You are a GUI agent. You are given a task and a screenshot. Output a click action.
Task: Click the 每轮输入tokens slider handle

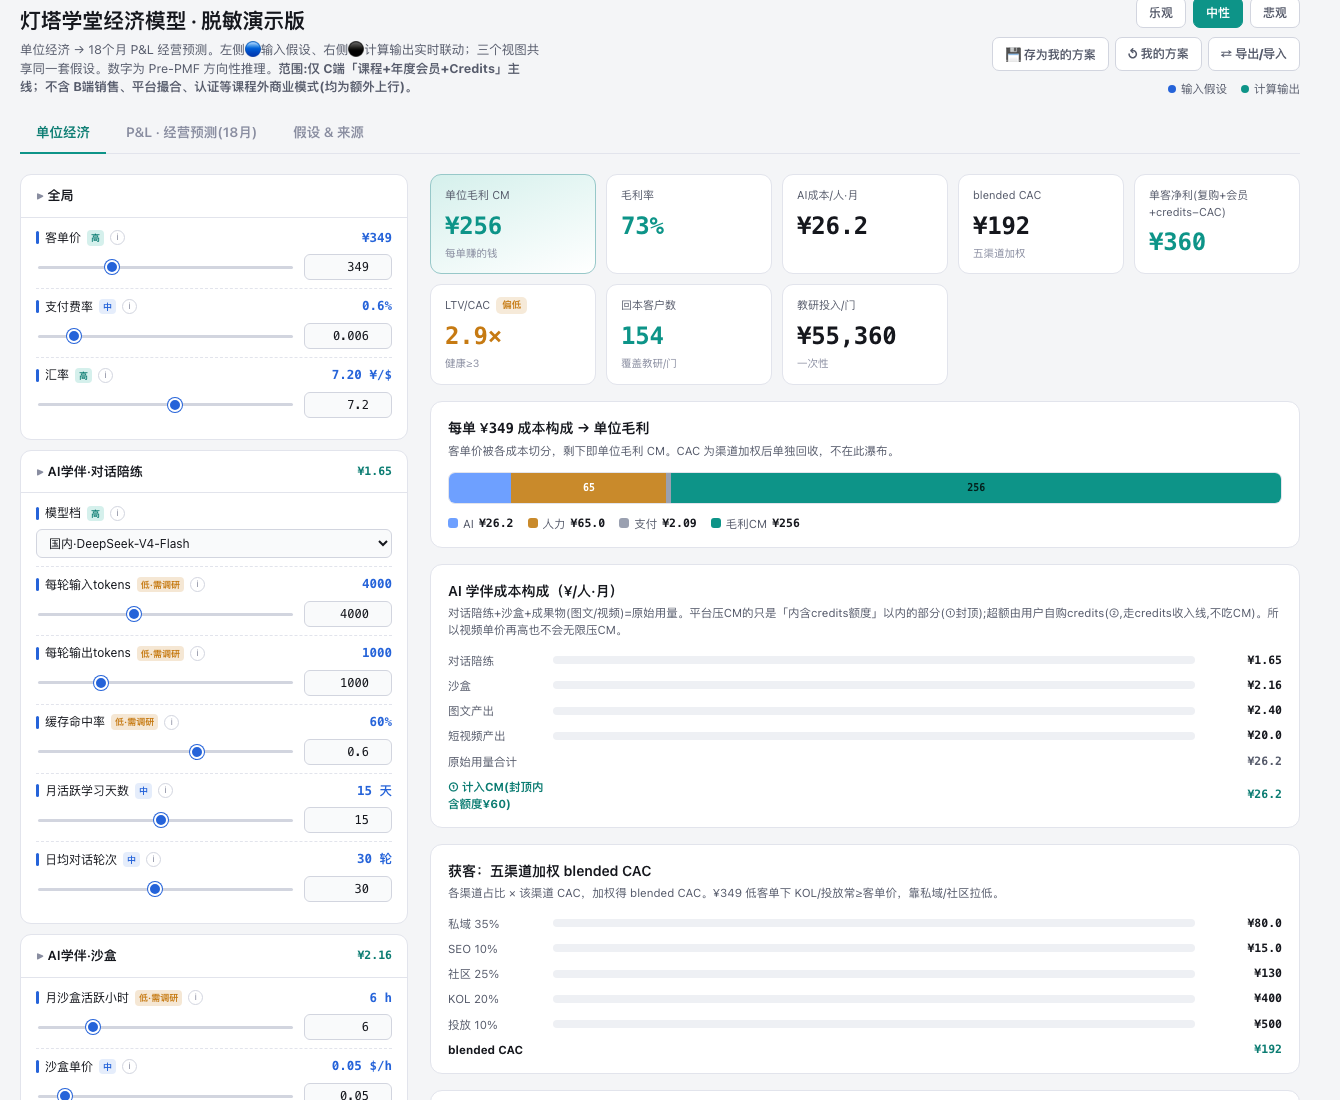[134, 614]
